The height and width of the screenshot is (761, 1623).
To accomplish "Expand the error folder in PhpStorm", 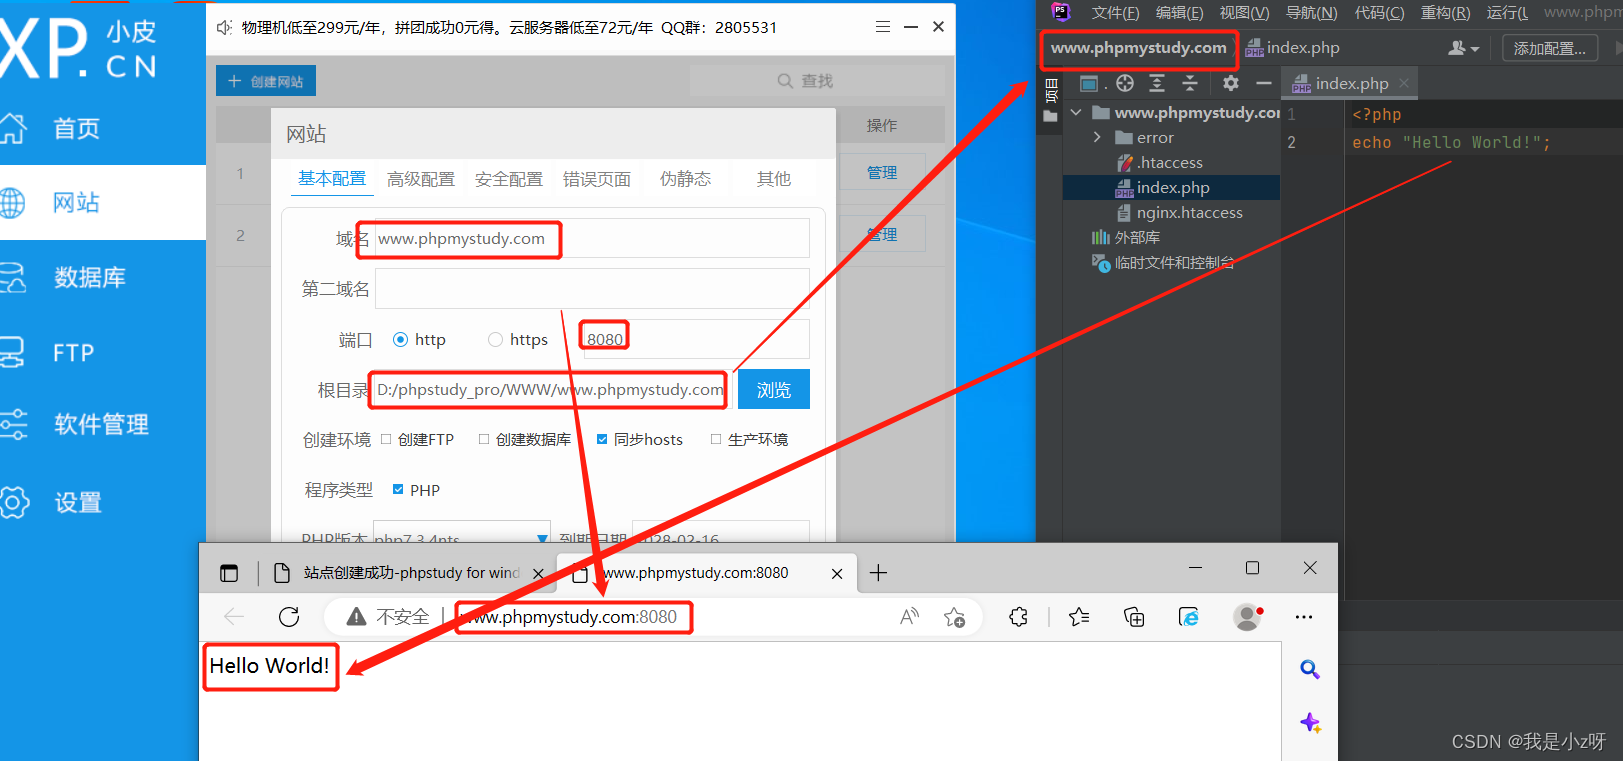I will click(x=1097, y=138).
